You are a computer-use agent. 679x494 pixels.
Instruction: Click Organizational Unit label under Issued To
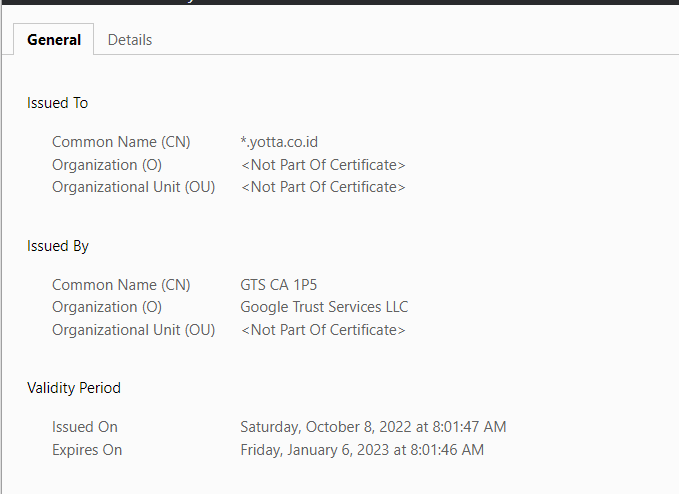133,187
